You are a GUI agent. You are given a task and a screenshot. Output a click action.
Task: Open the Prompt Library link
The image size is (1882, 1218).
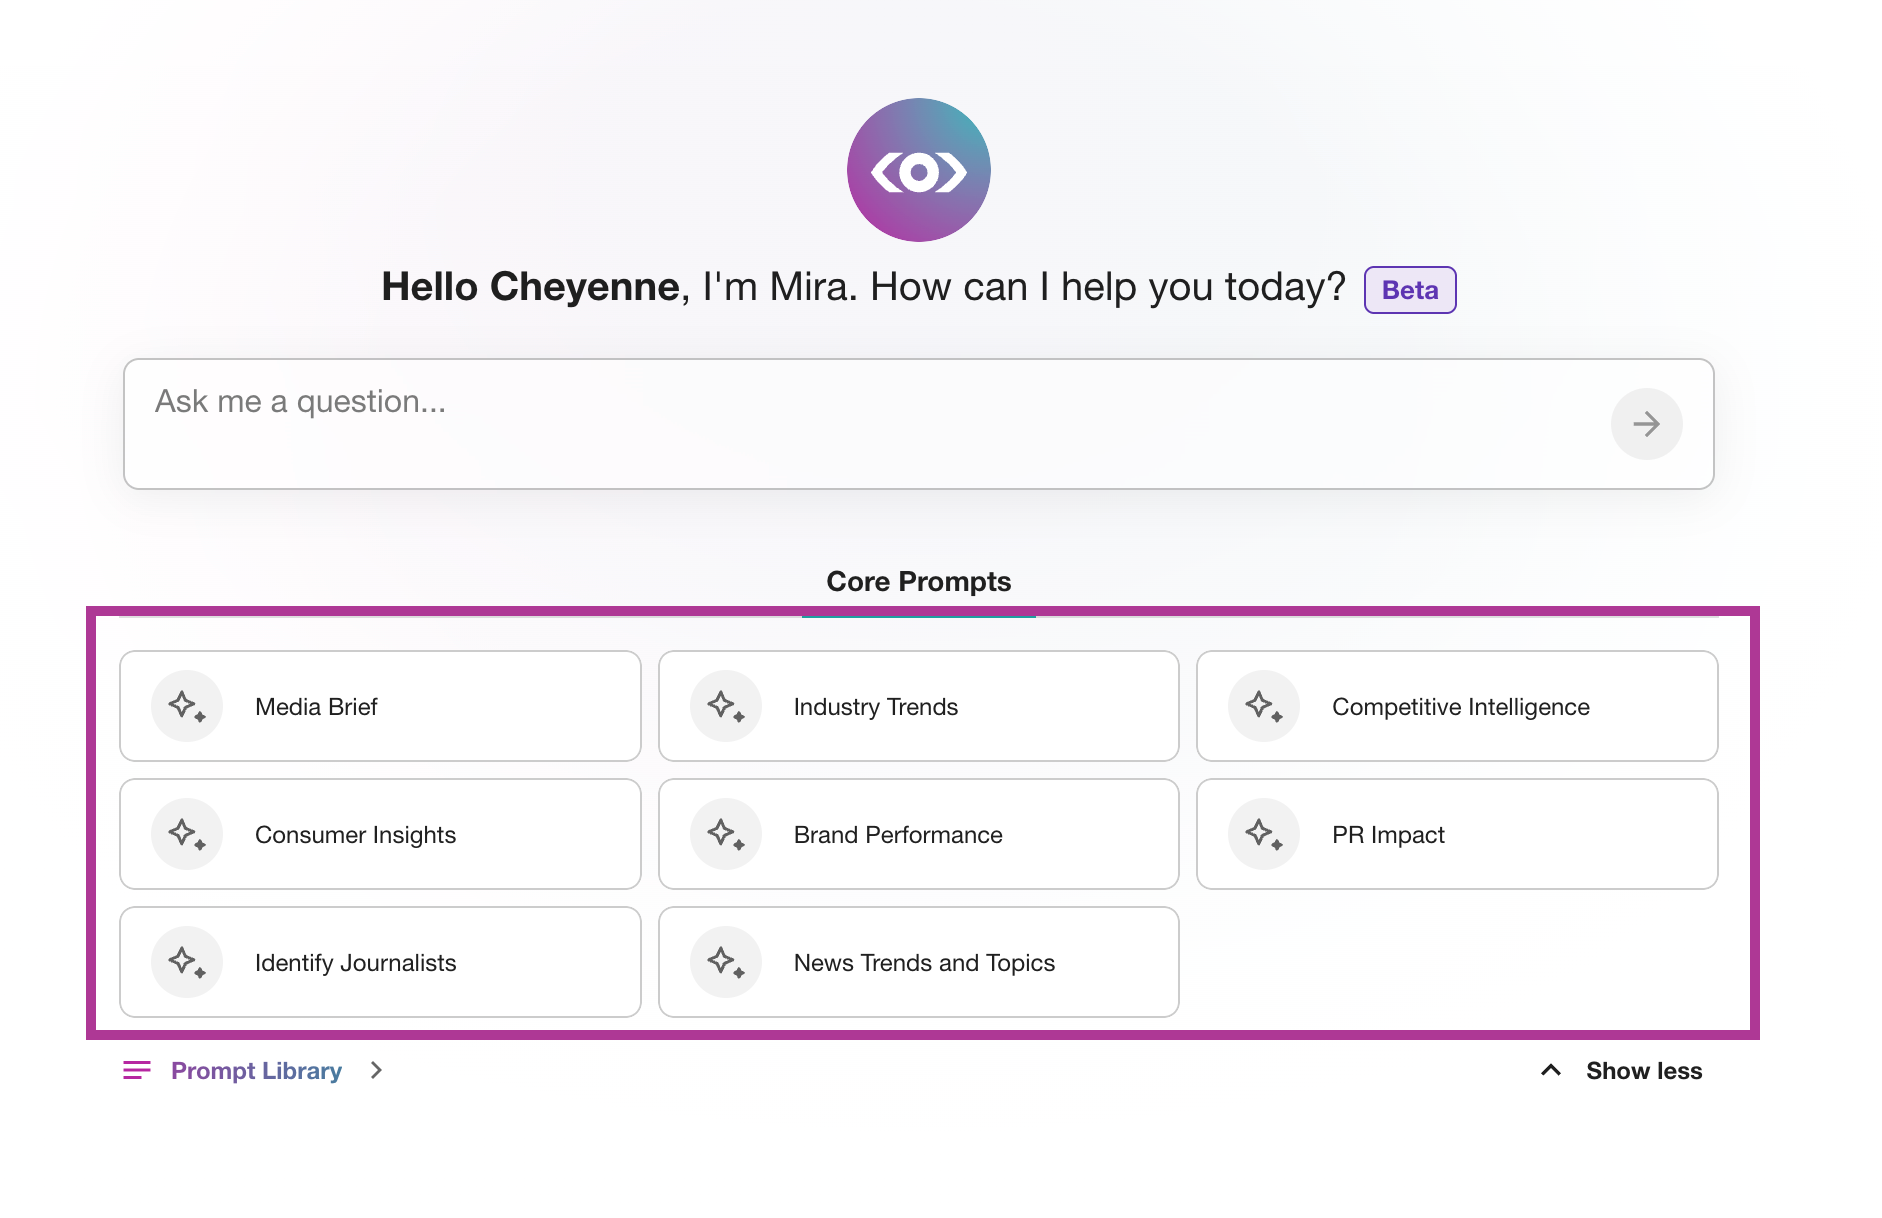tap(256, 1071)
